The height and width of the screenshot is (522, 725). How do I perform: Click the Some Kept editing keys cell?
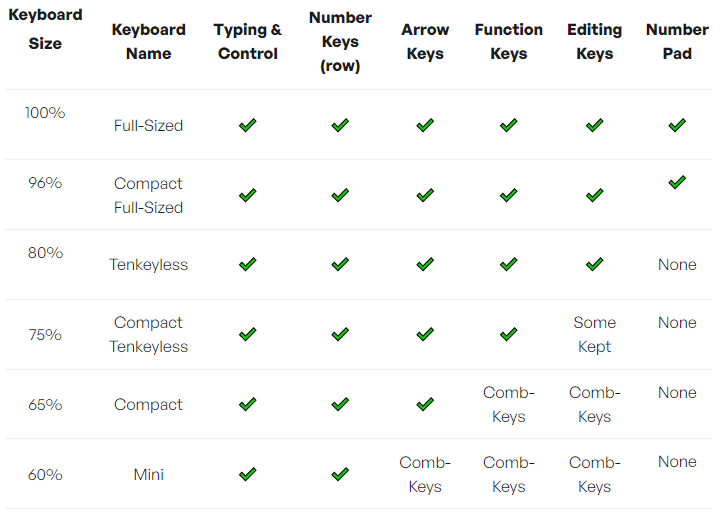[594, 334]
